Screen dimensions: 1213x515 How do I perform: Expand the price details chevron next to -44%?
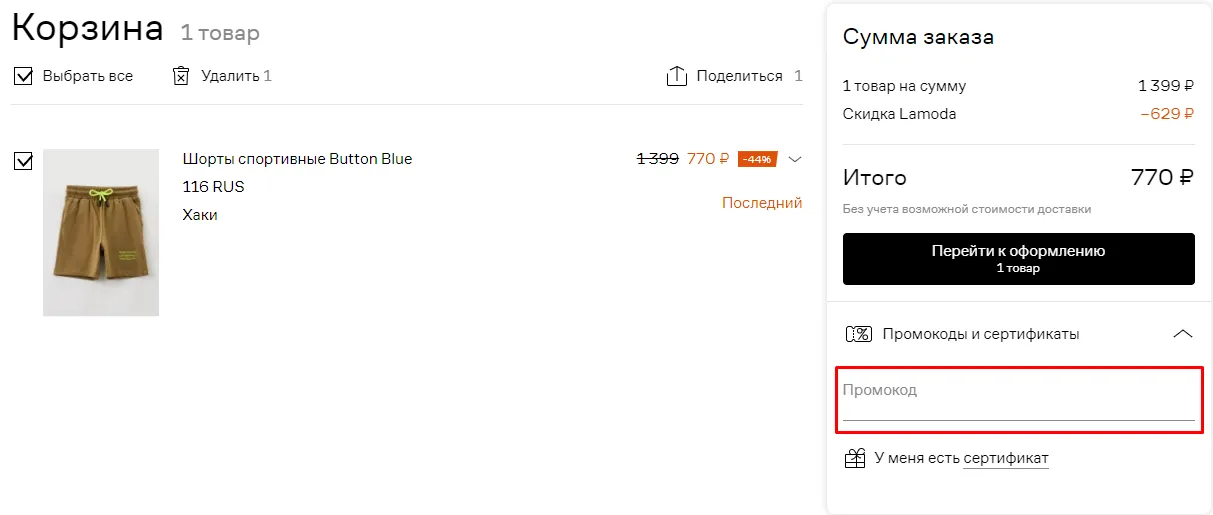[x=795, y=159]
